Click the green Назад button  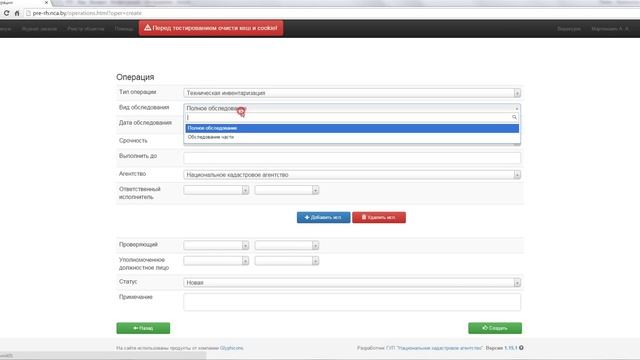pyautogui.click(x=143, y=328)
